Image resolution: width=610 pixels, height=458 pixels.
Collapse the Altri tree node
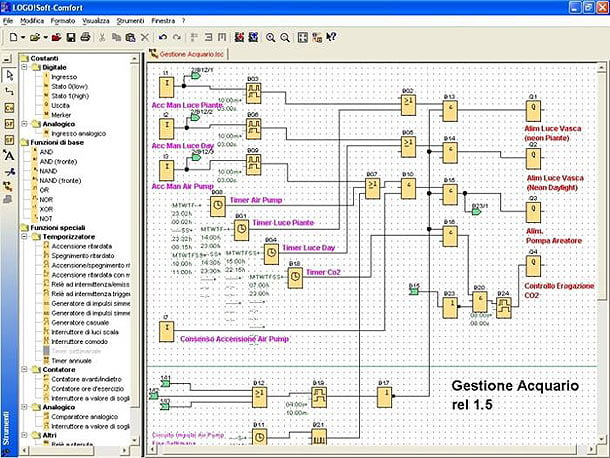tap(25, 435)
